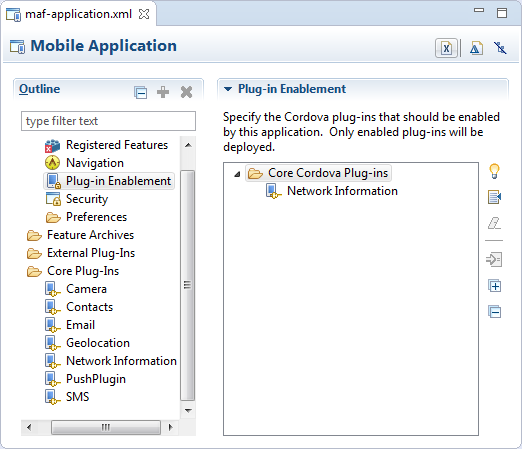Open the Outline section header link
Screen dimensions: 522x449
point(39,89)
